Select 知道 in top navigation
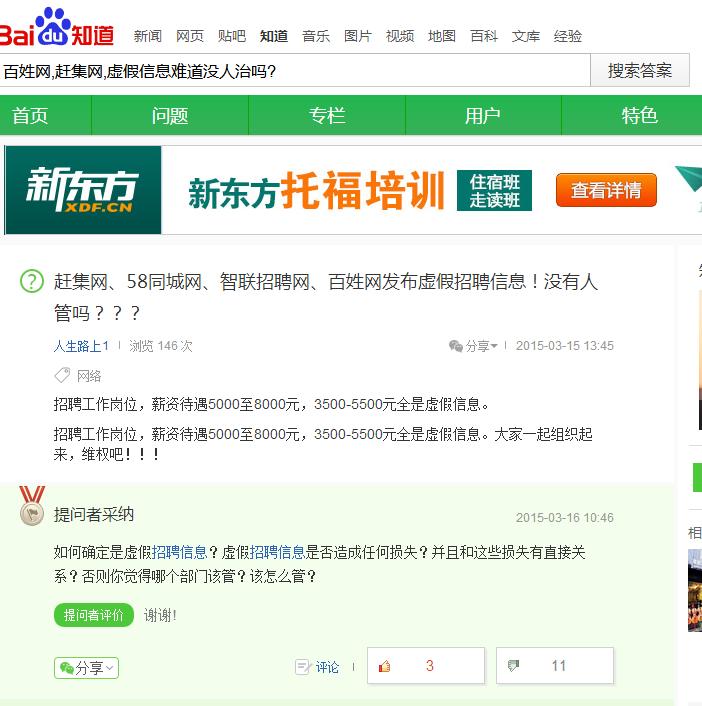 pos(274,36)
